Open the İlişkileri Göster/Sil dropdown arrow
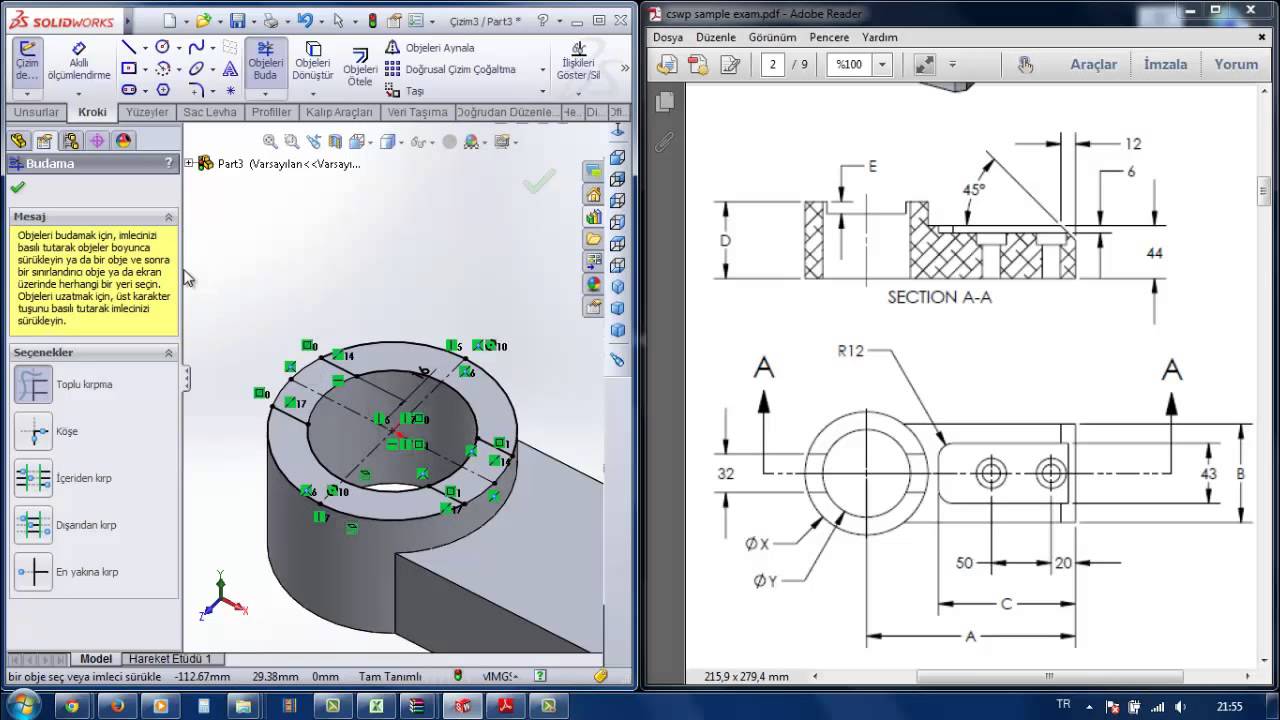Viewport: 1280px width, 720px height. click(x=578, y=94)
